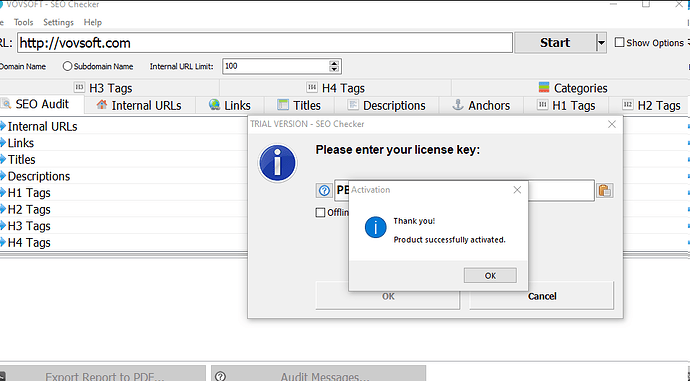Click the question icon on Audit Messages
The image size is (690, 381).
point(220,376)
